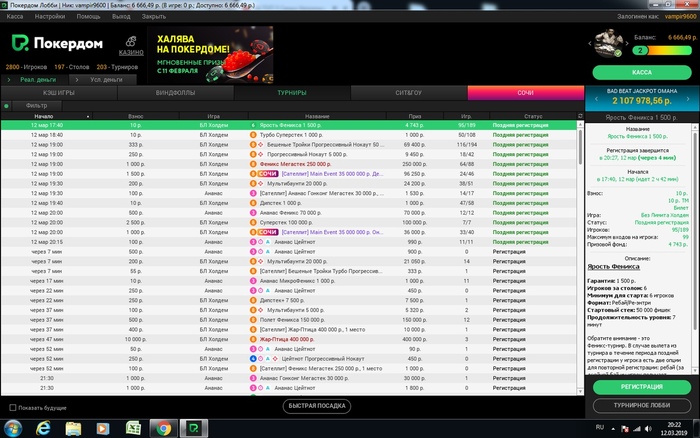Click СОЧИ badge on 96 250 р. satellite

pos(267,174)
